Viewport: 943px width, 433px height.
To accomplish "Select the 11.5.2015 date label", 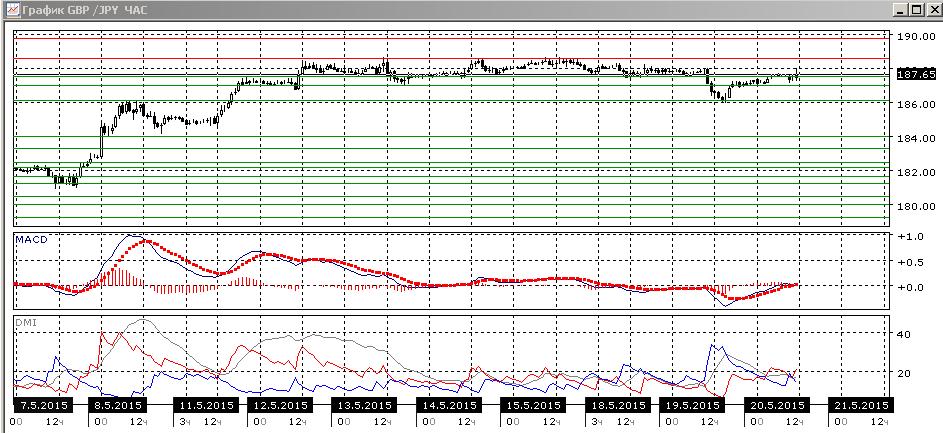I will coord(203,405).
